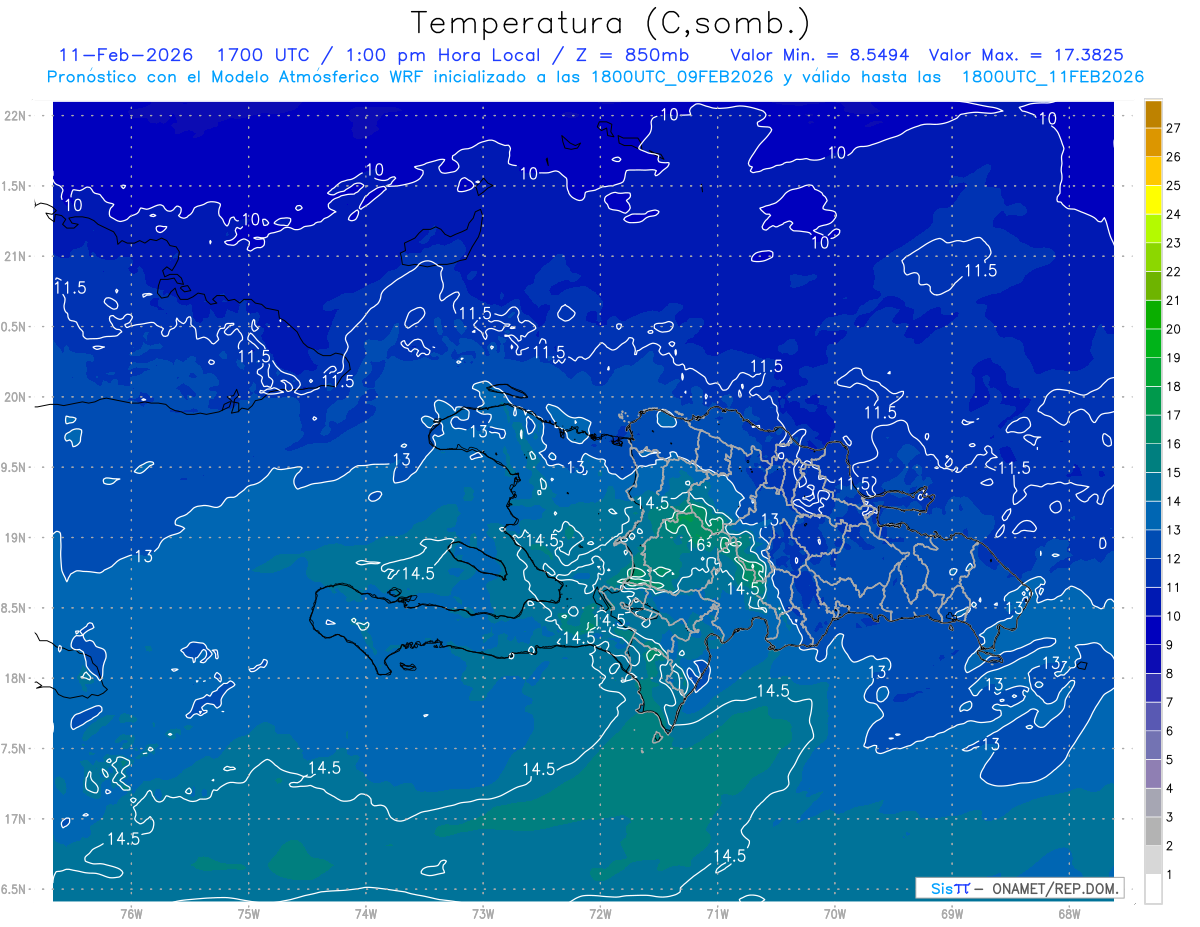Pick the purple colorbar swatch between 5 and 6

(1154, 745)
